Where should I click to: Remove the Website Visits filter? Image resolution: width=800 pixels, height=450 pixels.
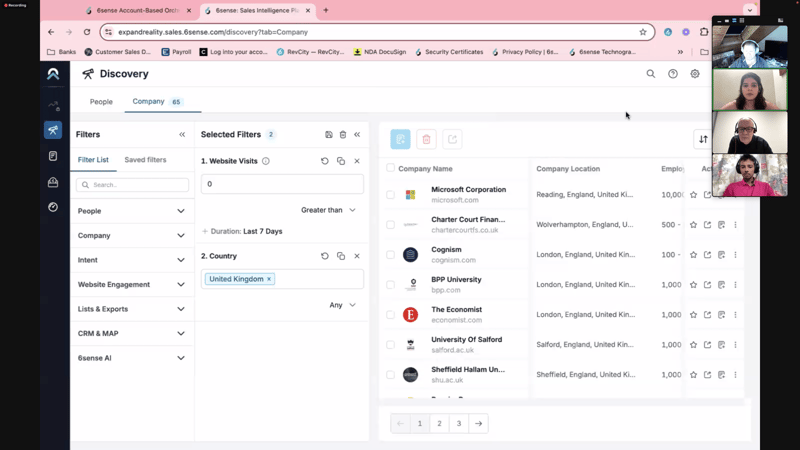pos(357,161)
